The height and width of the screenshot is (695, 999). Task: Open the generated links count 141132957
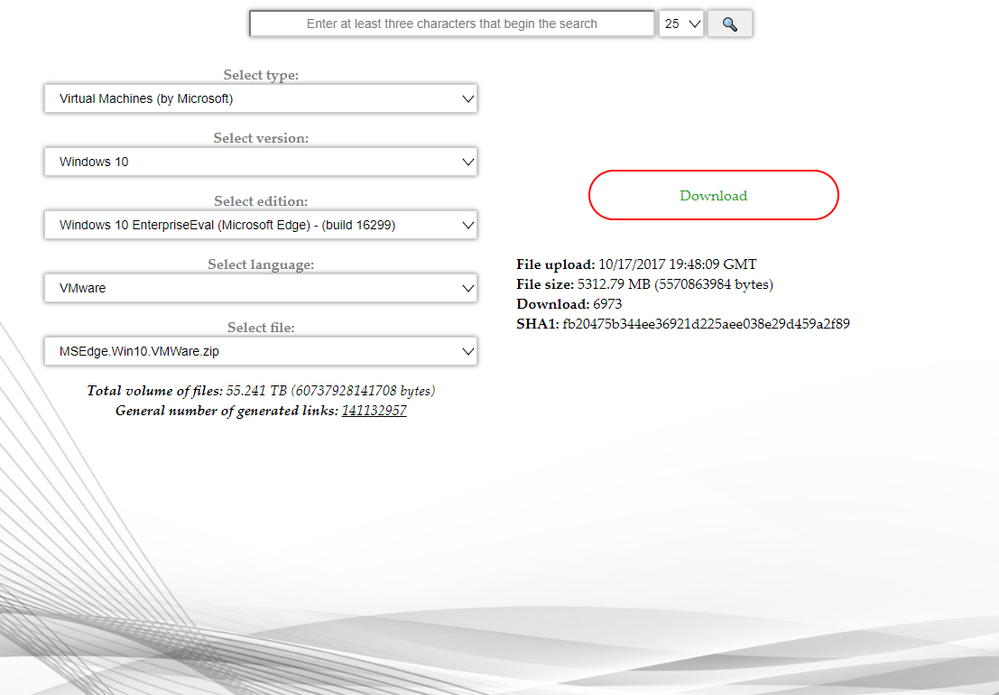pyautogui.click(x=374, y=410)
